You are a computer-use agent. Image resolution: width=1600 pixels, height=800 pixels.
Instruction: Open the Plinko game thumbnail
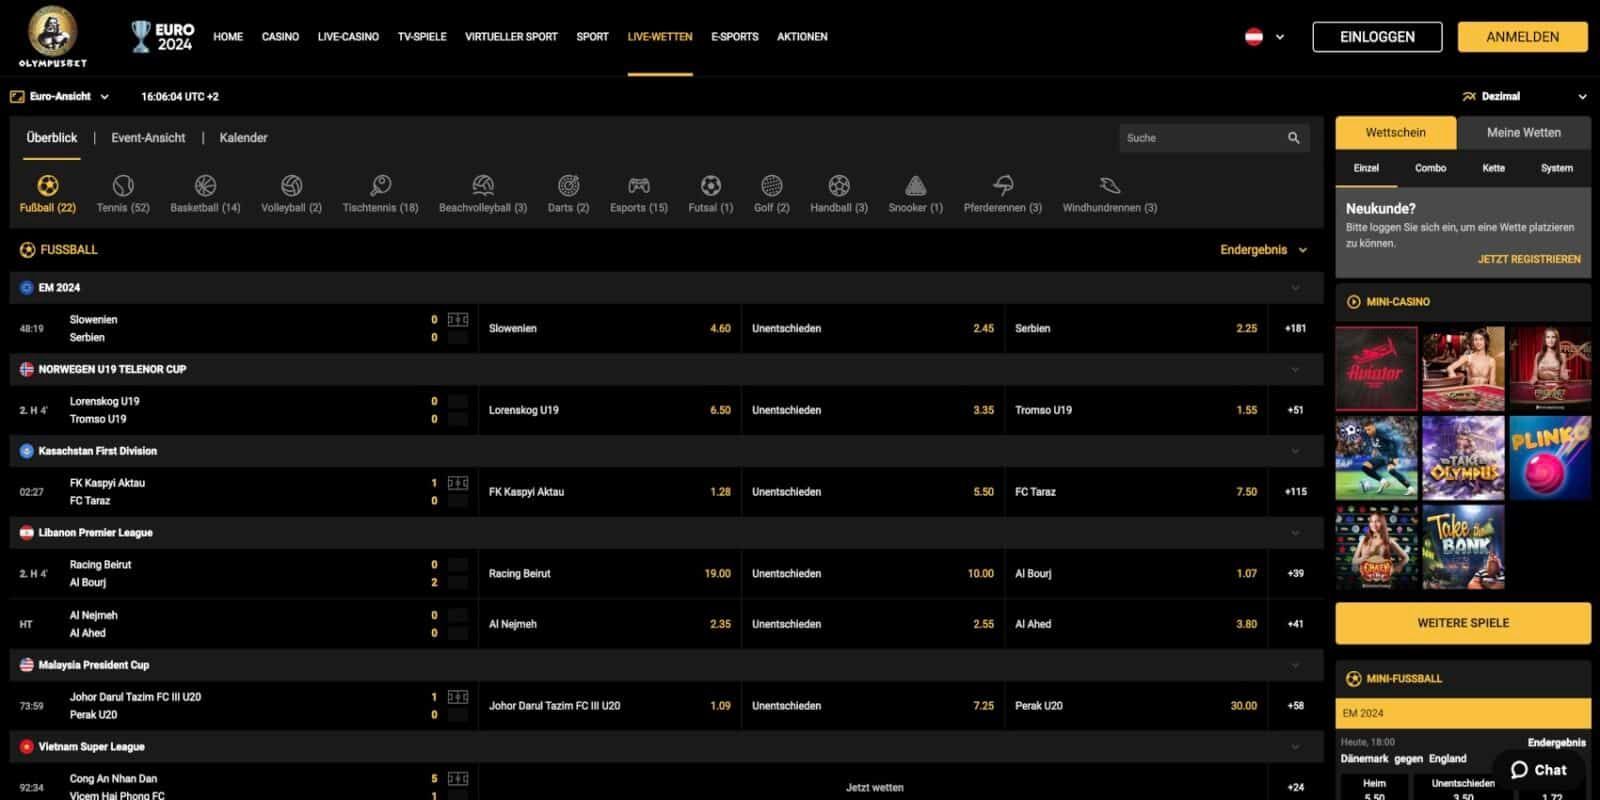[x=1549, y=458]
